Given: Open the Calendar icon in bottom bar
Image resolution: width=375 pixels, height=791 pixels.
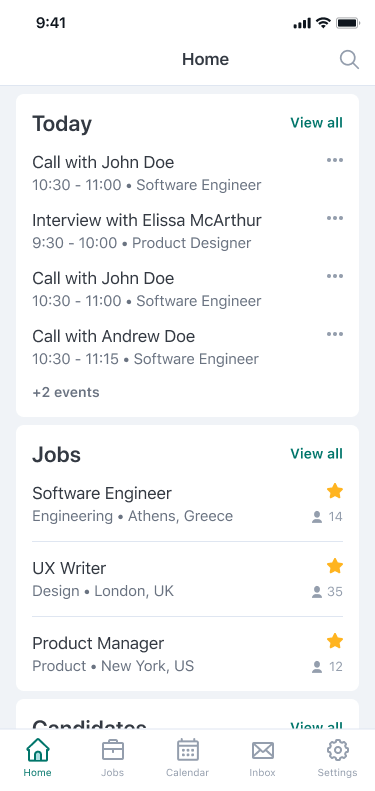Looking at the screenshot, I should click(188, 751).
